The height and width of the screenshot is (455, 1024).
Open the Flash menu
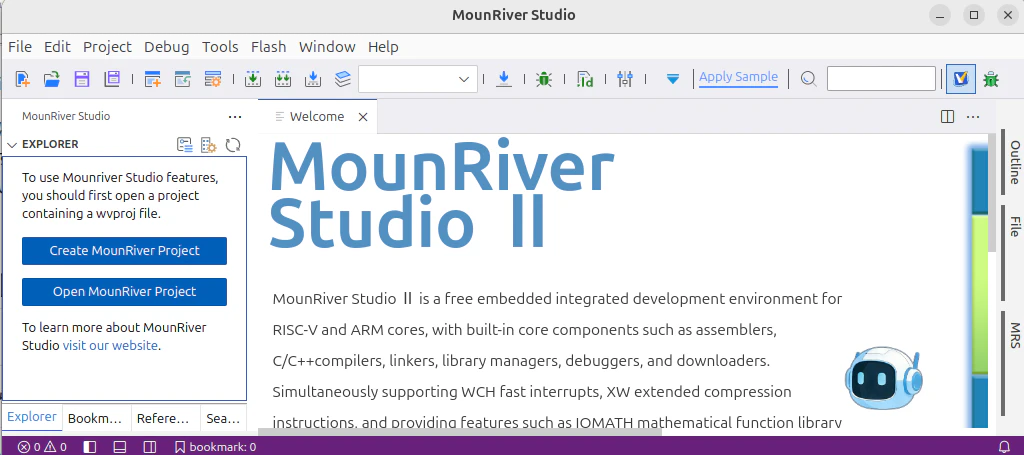(x=268, y=47)
